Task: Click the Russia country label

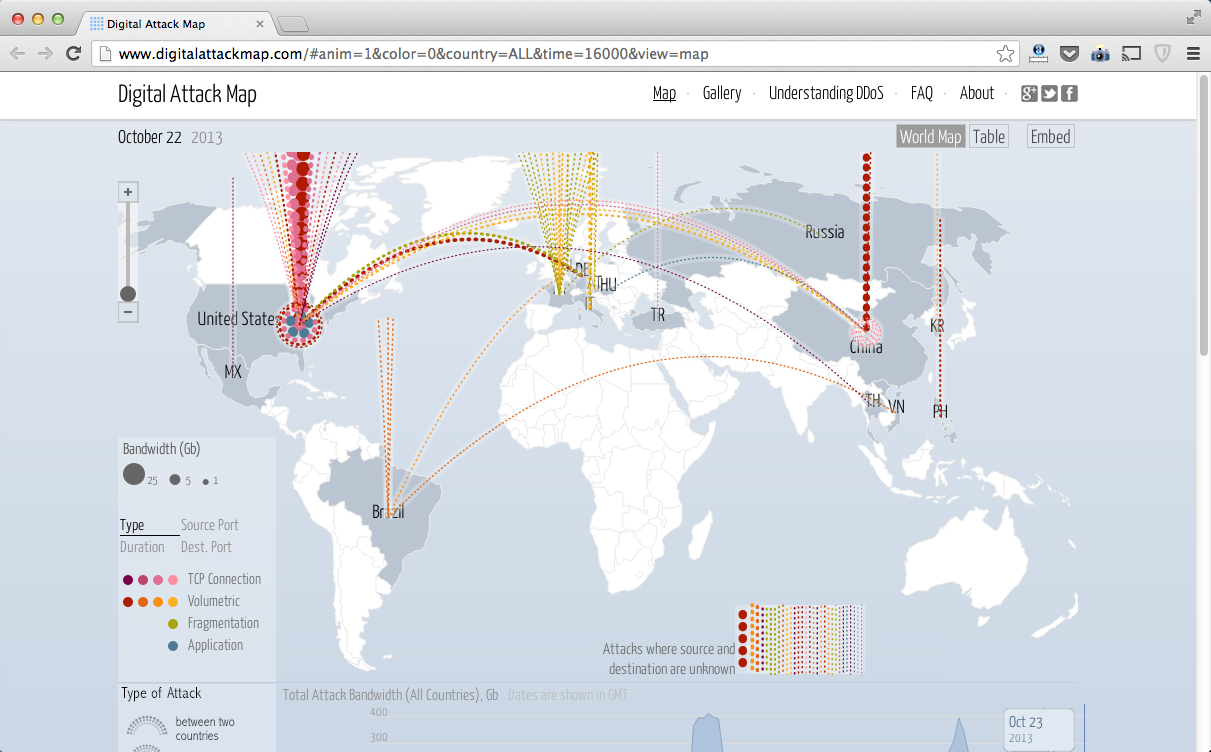Action: click(x=825, y=232)
